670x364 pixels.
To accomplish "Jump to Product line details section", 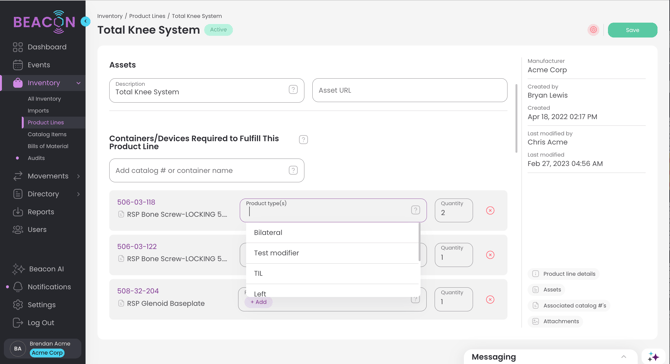I will [564, 274].
